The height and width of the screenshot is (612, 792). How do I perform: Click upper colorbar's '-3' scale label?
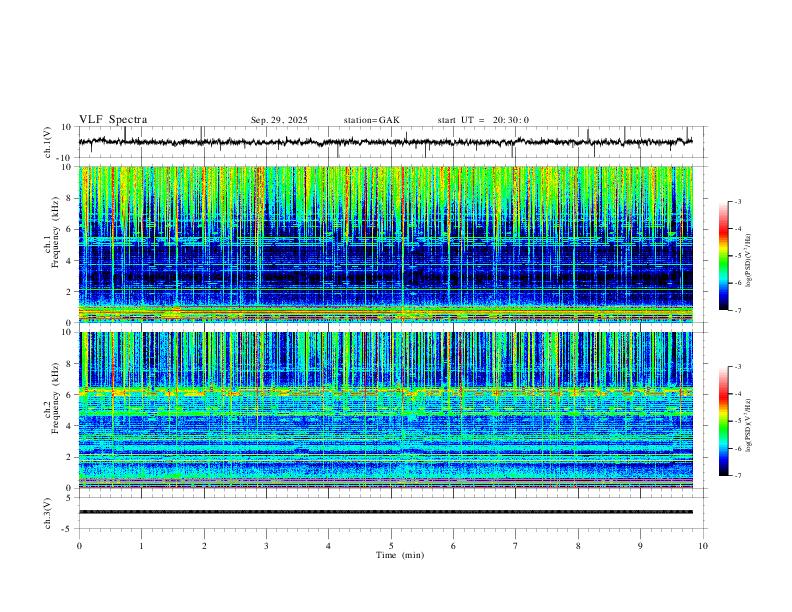737,201
